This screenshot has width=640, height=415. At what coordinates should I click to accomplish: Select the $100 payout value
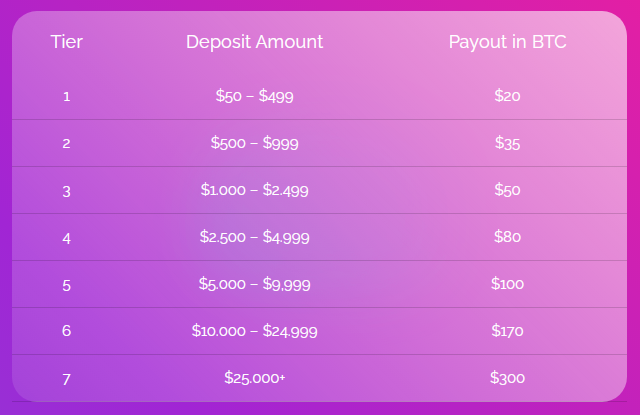pos(507,284)
